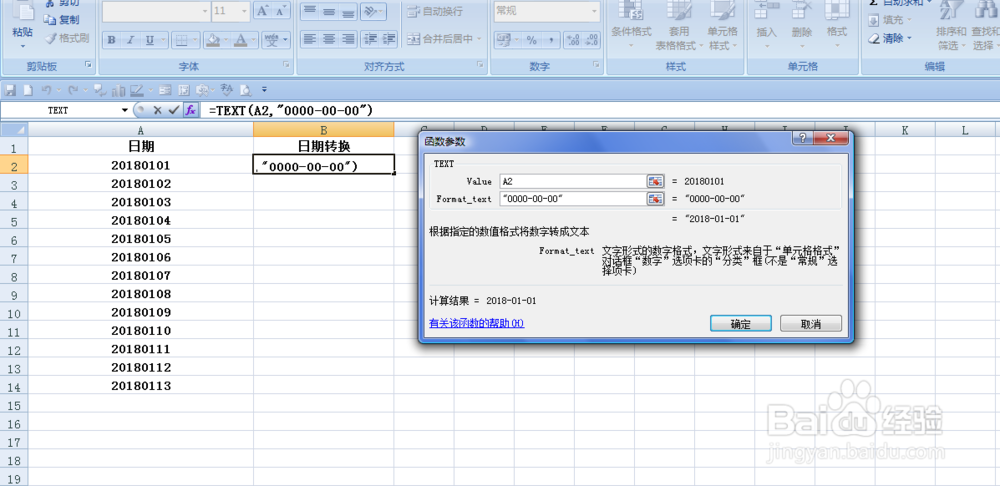Click the New document icon in quick toolbar
Viewport: 1000px width, 486px height.
pyautogui.click(x=27, y=90)
